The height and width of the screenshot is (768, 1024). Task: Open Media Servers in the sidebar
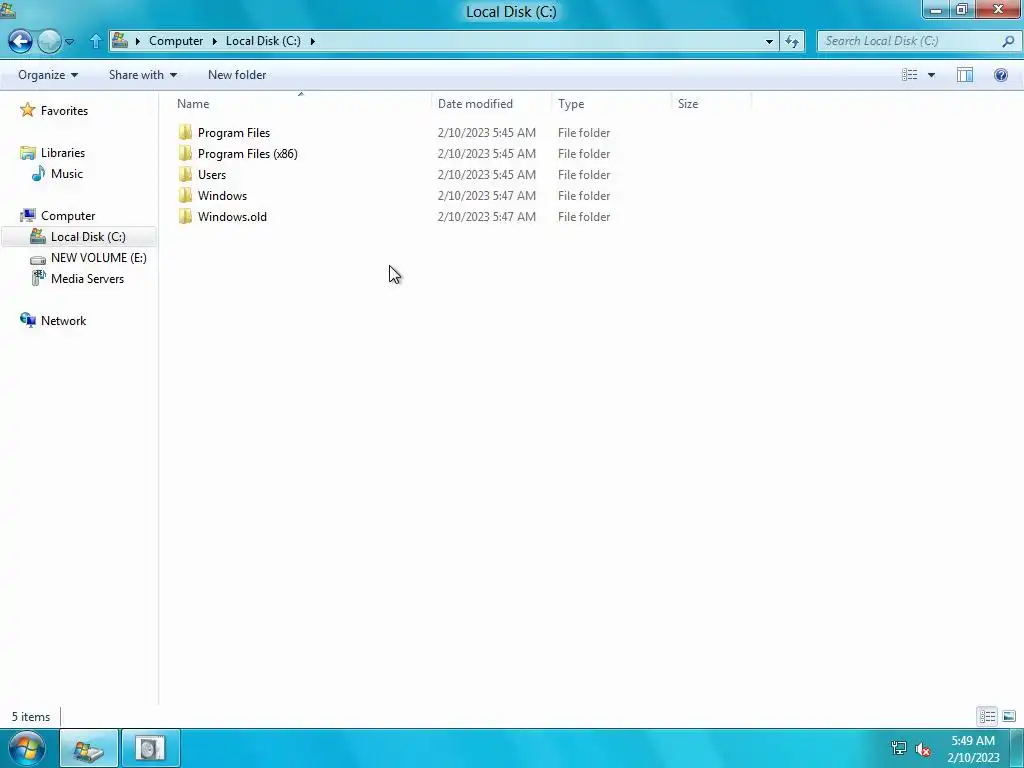(88, 279)
